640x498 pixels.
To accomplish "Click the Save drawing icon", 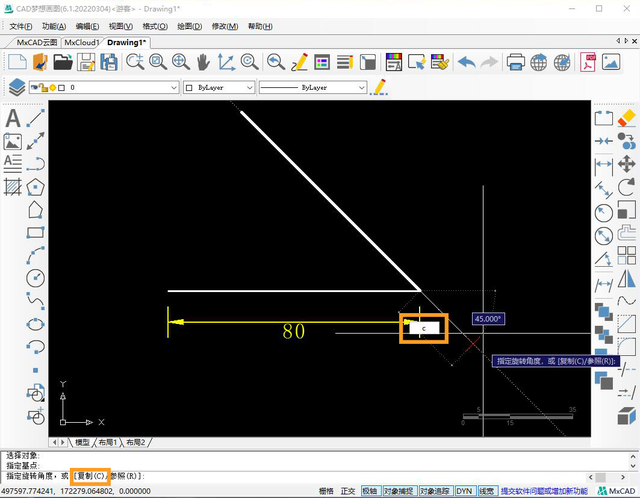I will point(86,62).
